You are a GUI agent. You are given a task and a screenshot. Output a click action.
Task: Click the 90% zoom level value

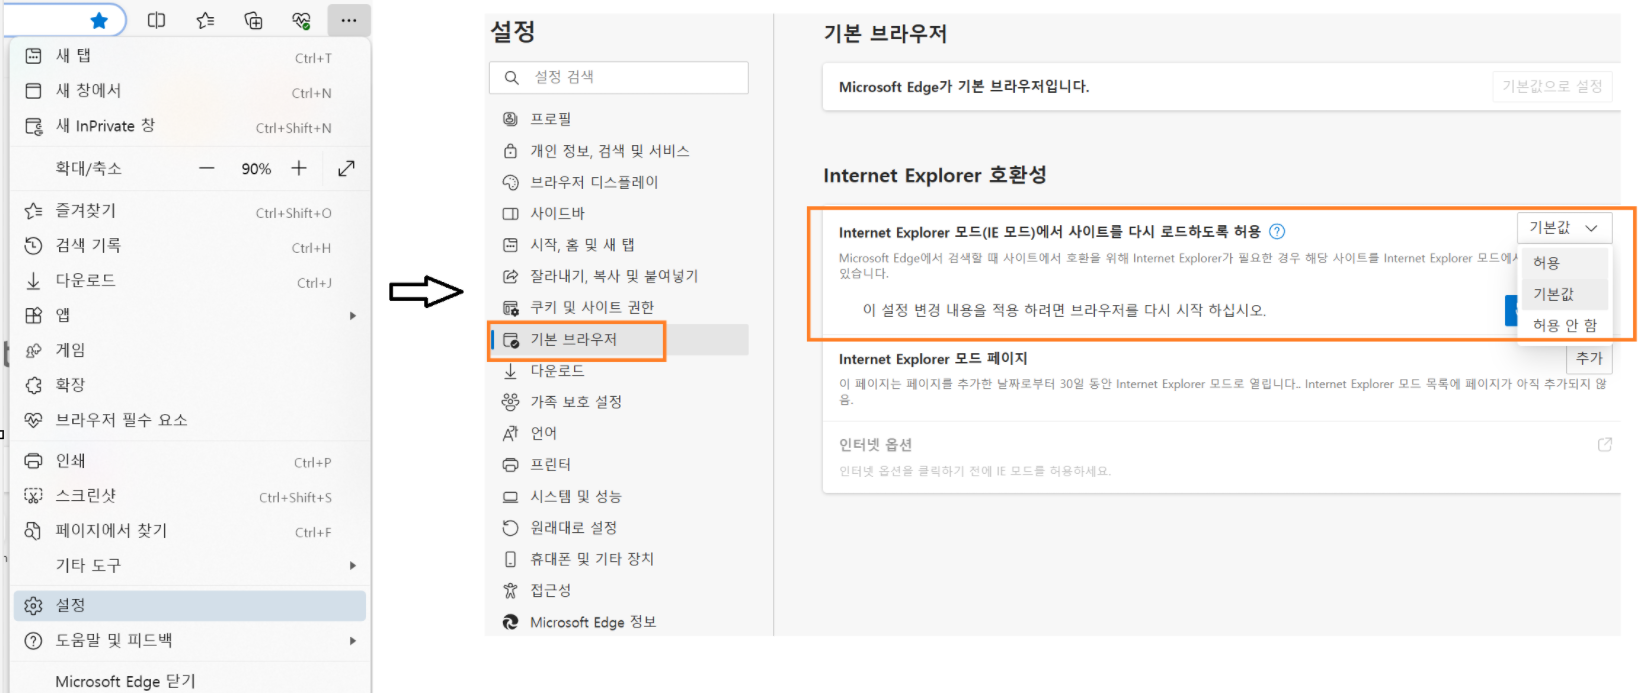[x=256, y=169]
